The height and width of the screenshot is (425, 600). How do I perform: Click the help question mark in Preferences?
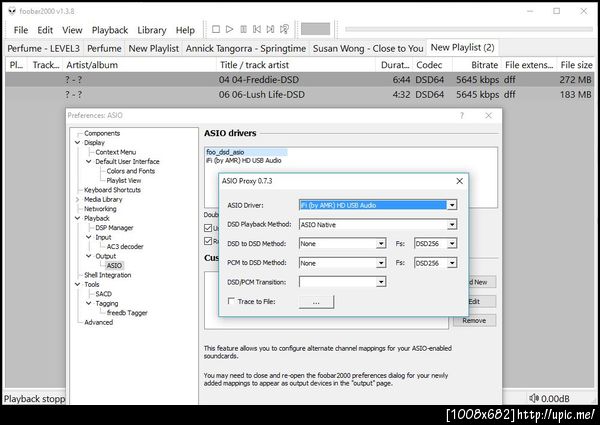462,116
